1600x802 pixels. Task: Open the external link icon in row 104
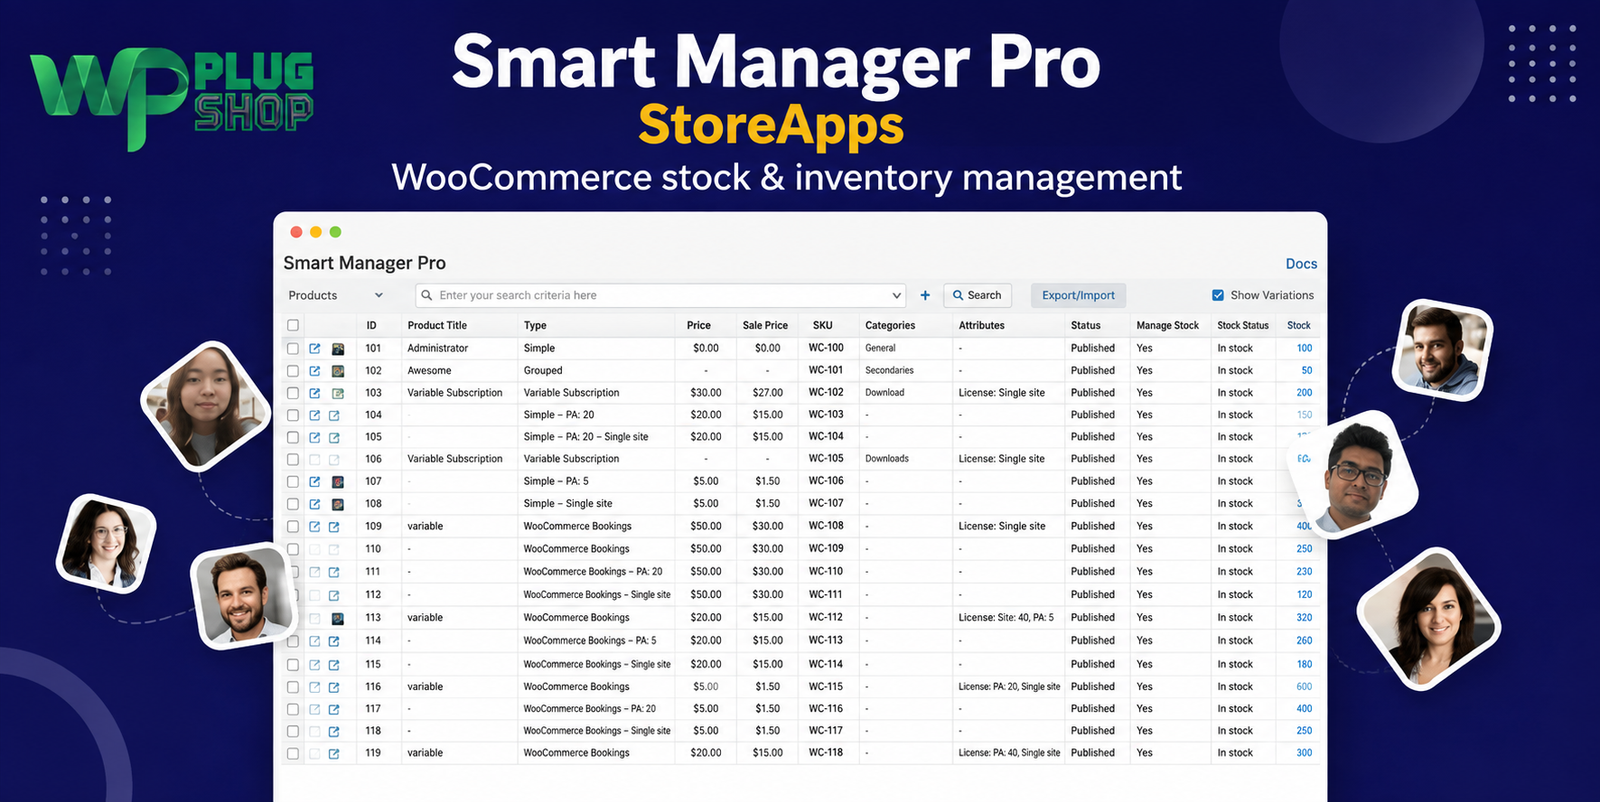coord(334,415)
